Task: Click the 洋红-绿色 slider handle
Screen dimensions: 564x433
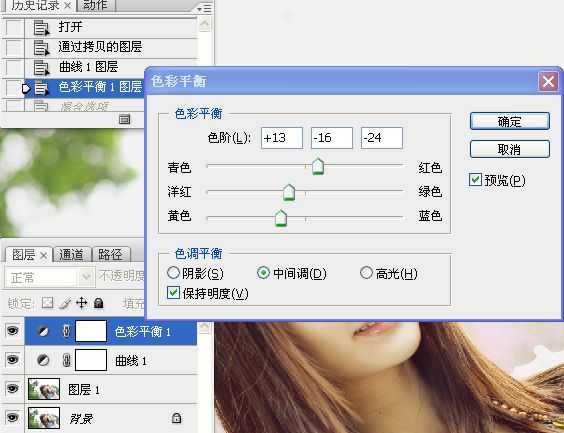Action: pos(289,192)
